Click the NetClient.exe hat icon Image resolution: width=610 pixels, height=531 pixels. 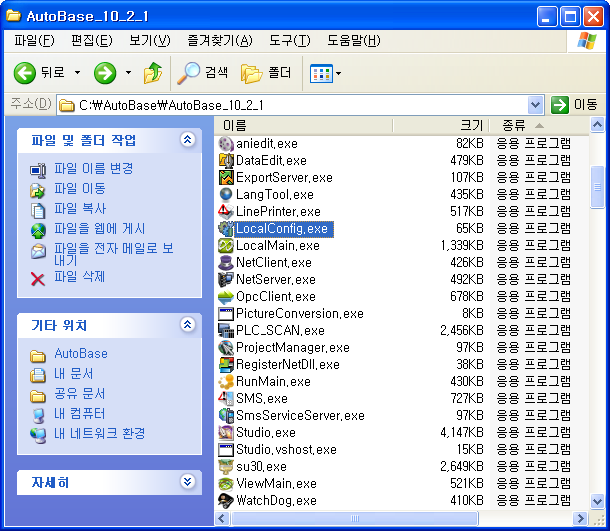click(x=226, y=263)
